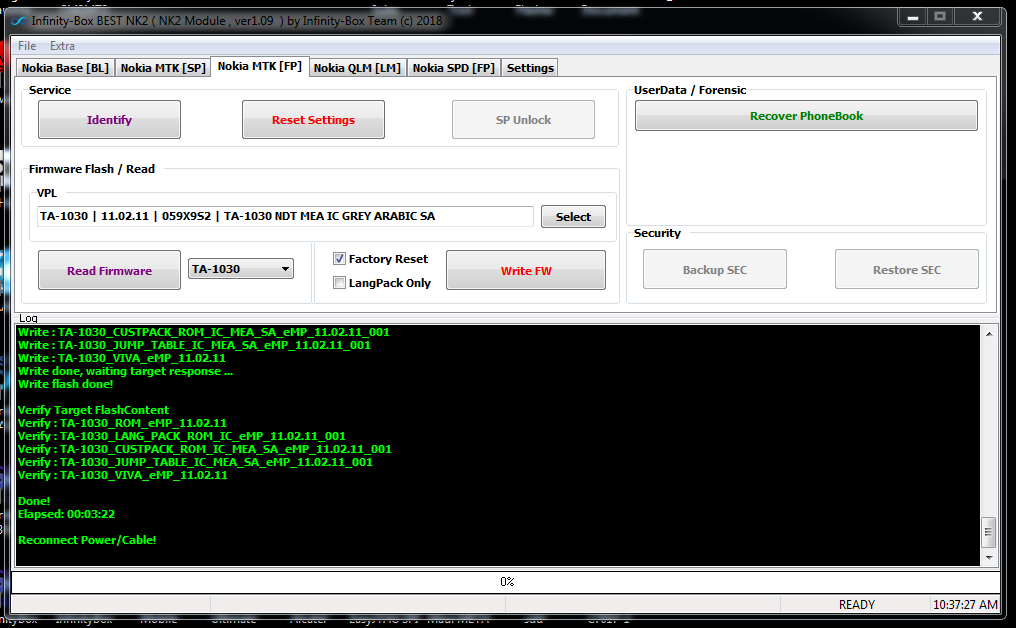The image size is (1016, 628).
Task: Open the Extra menu
Action: click(x=62, y=46)
